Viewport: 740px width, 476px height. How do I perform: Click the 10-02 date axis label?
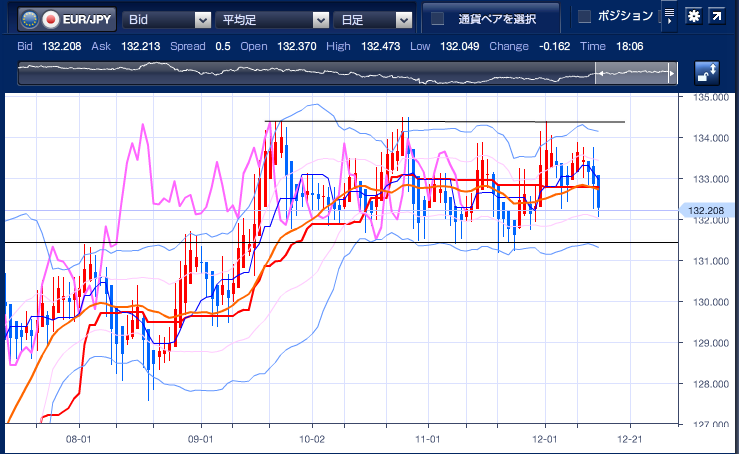point(312,439)
